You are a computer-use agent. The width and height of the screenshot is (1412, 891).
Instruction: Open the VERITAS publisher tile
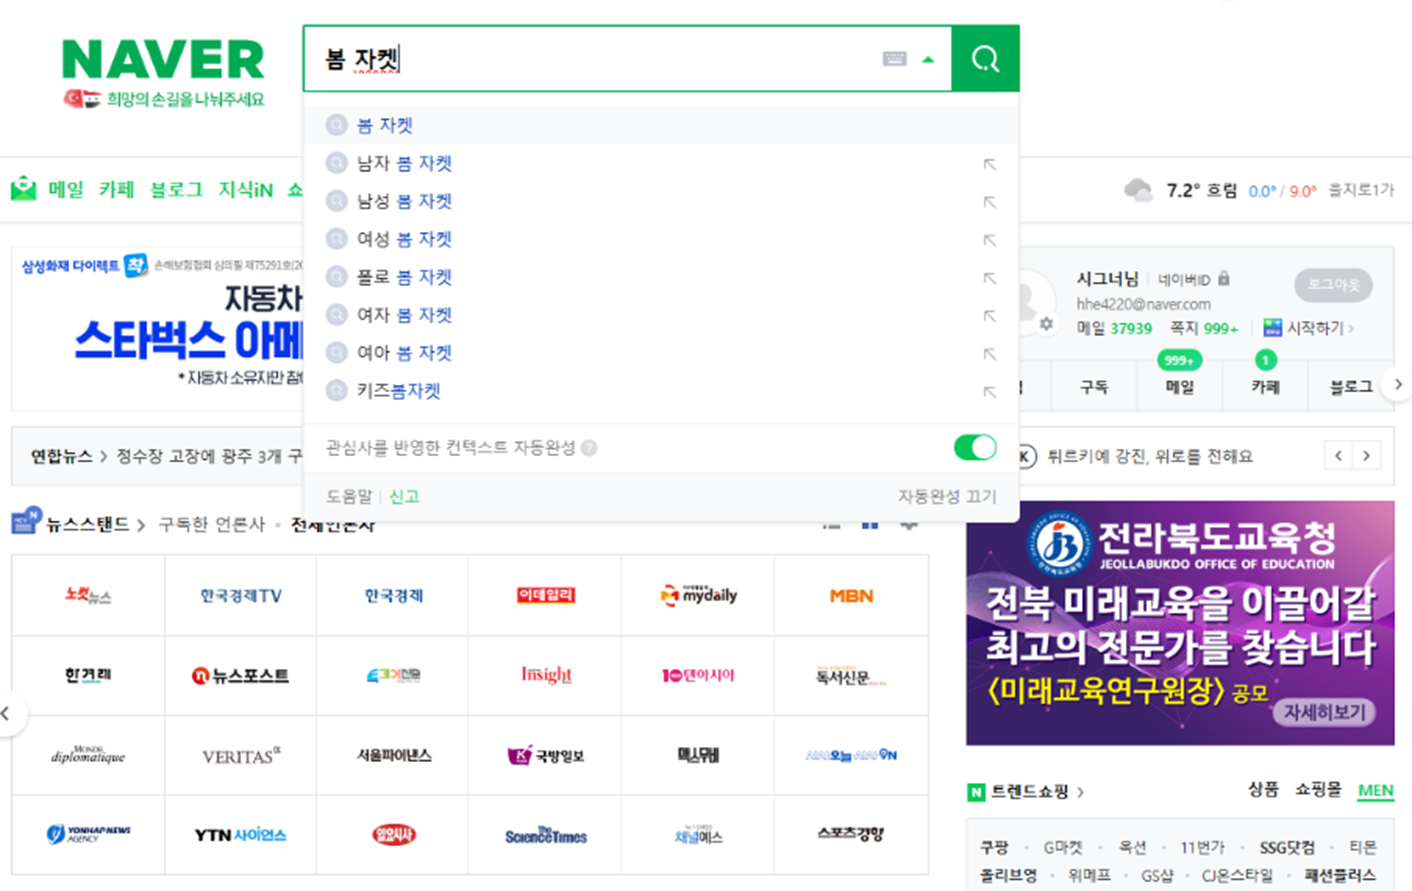coord(241,755)
